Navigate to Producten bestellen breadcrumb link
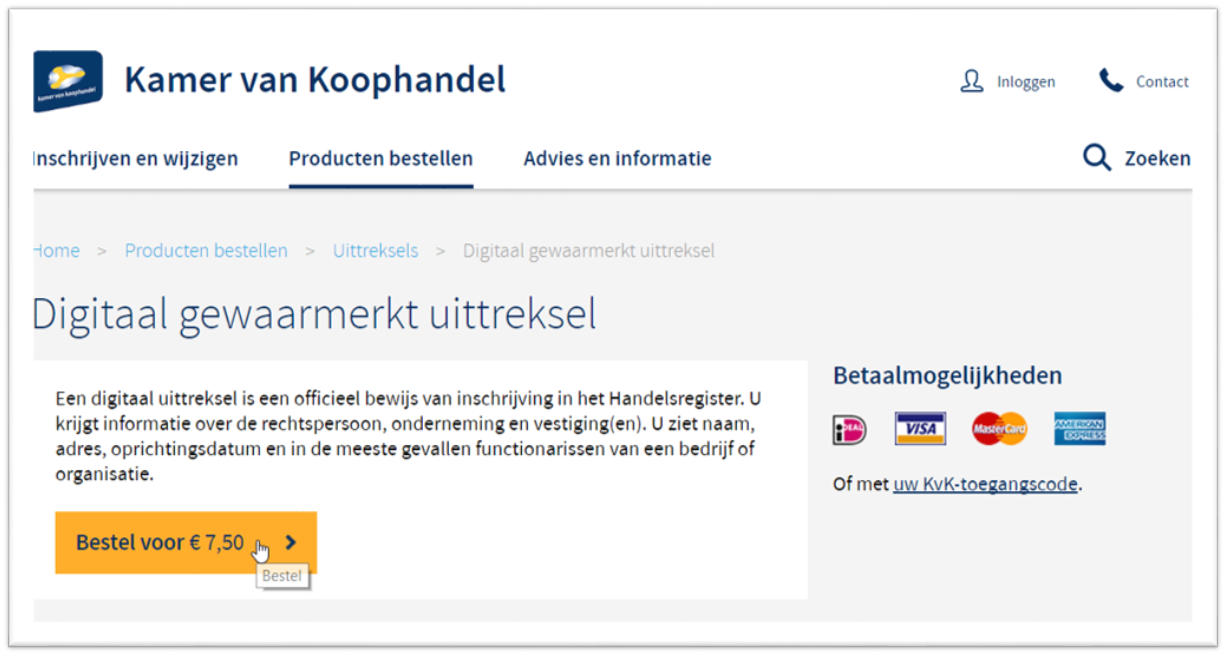The width and height of the screenshot is (1226, 656). 206,251
